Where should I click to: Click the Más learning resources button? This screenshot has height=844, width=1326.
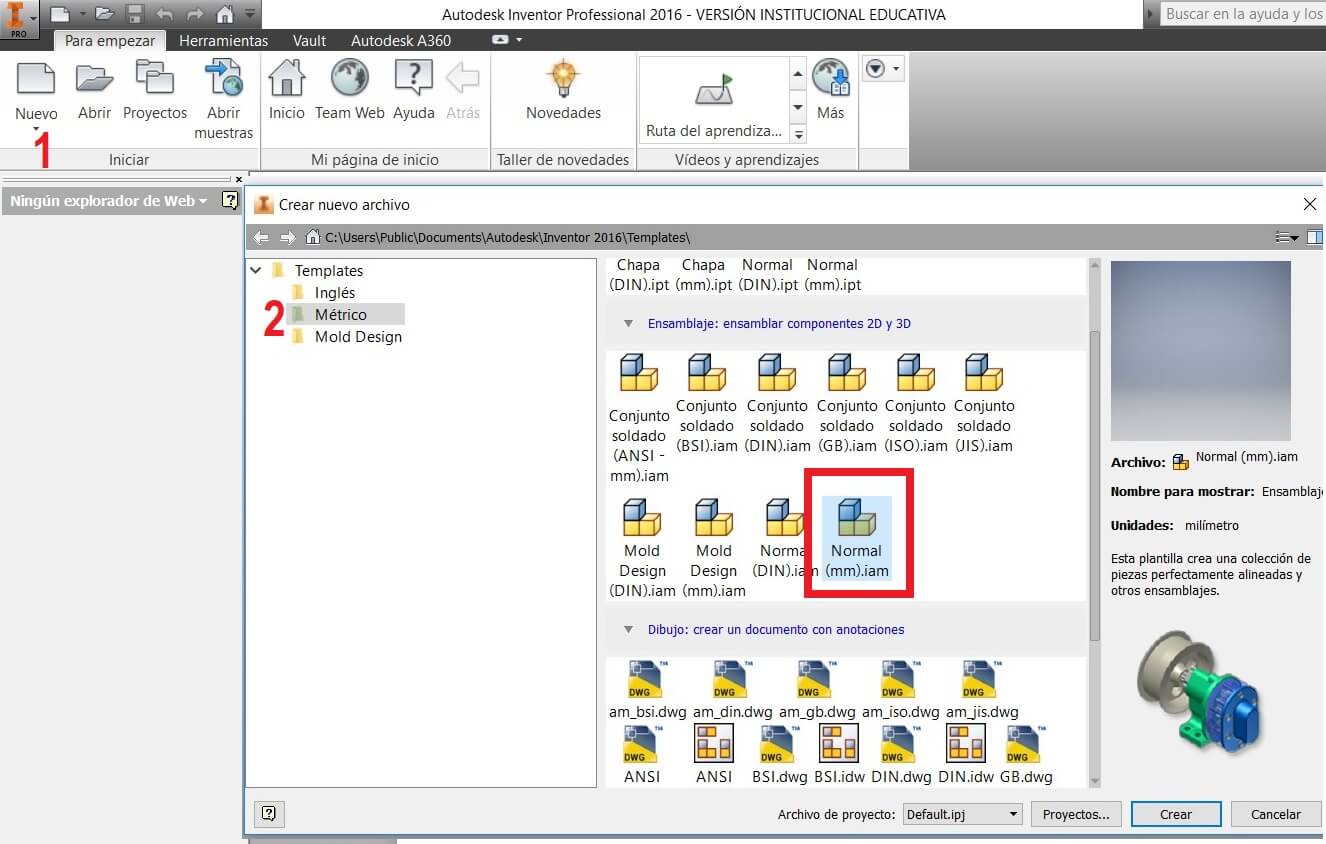point(831,91)
